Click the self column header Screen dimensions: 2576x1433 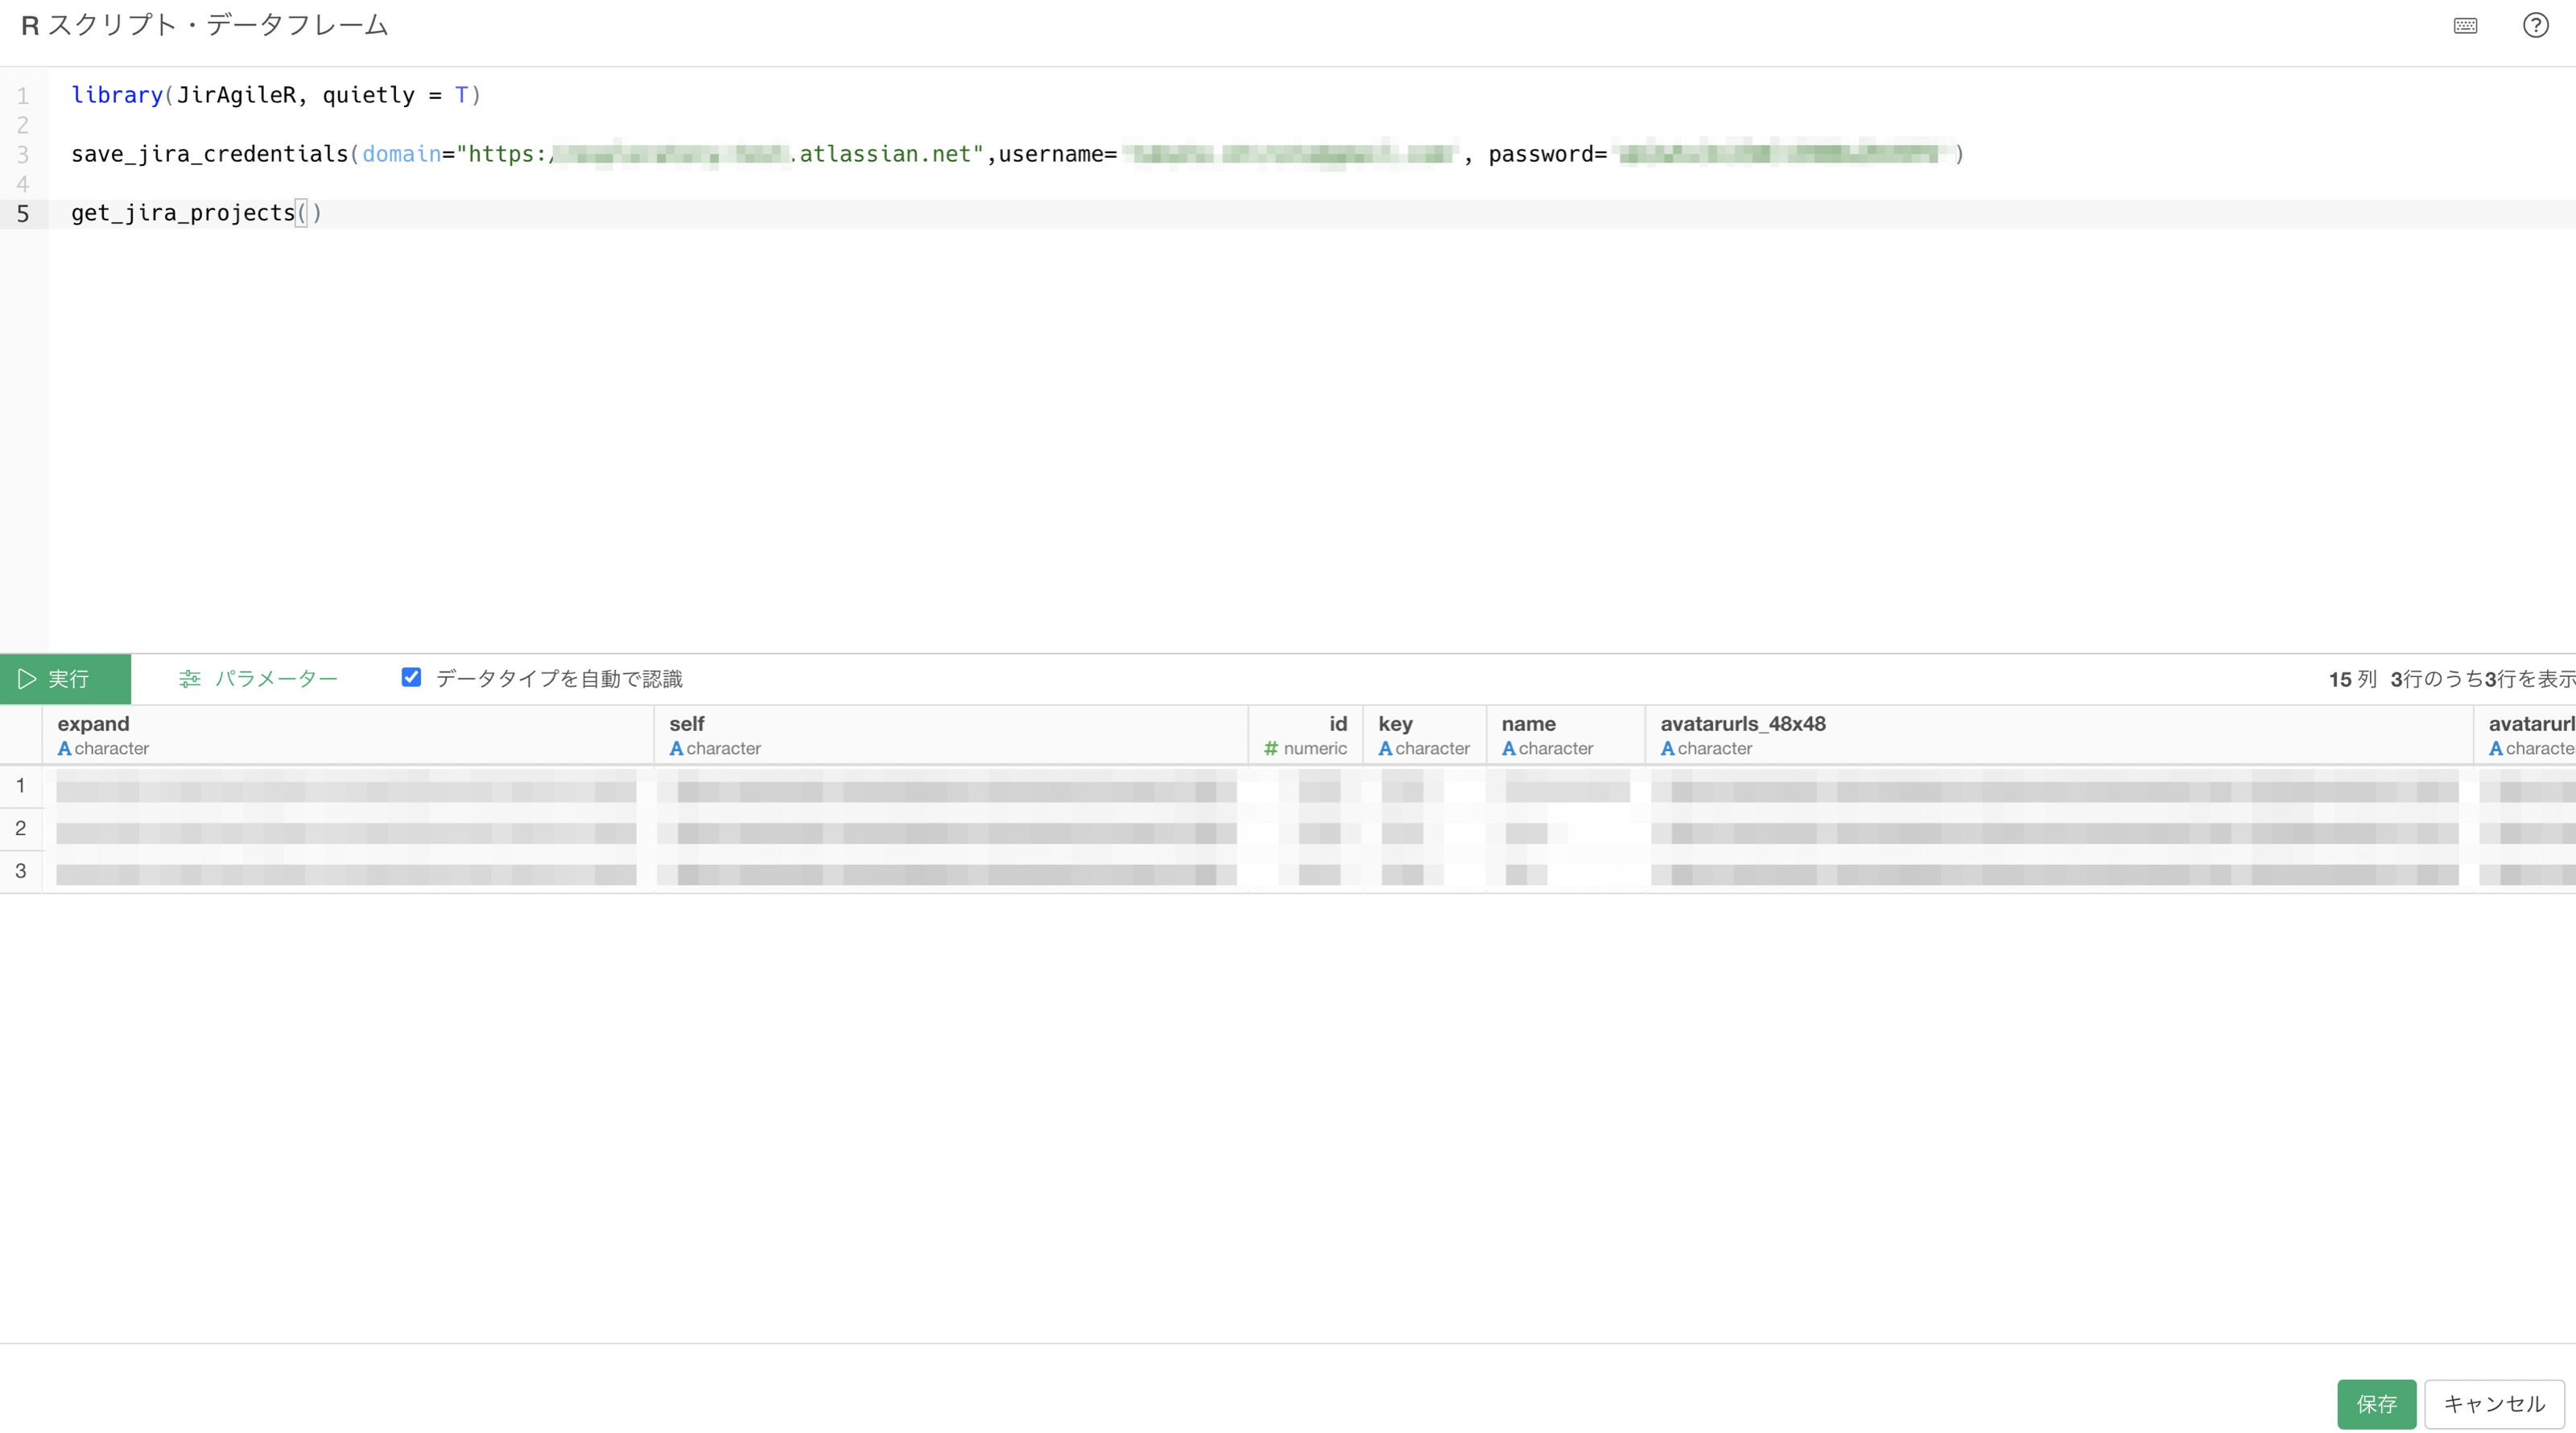(x=686, y=723)
